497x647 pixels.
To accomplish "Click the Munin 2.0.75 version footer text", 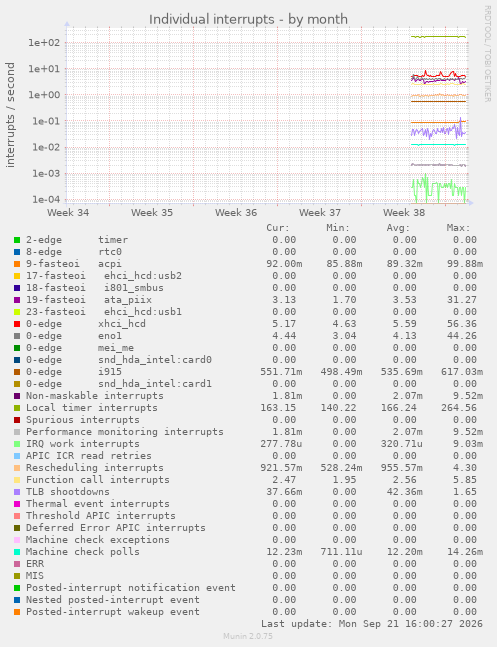I will 248,636.
